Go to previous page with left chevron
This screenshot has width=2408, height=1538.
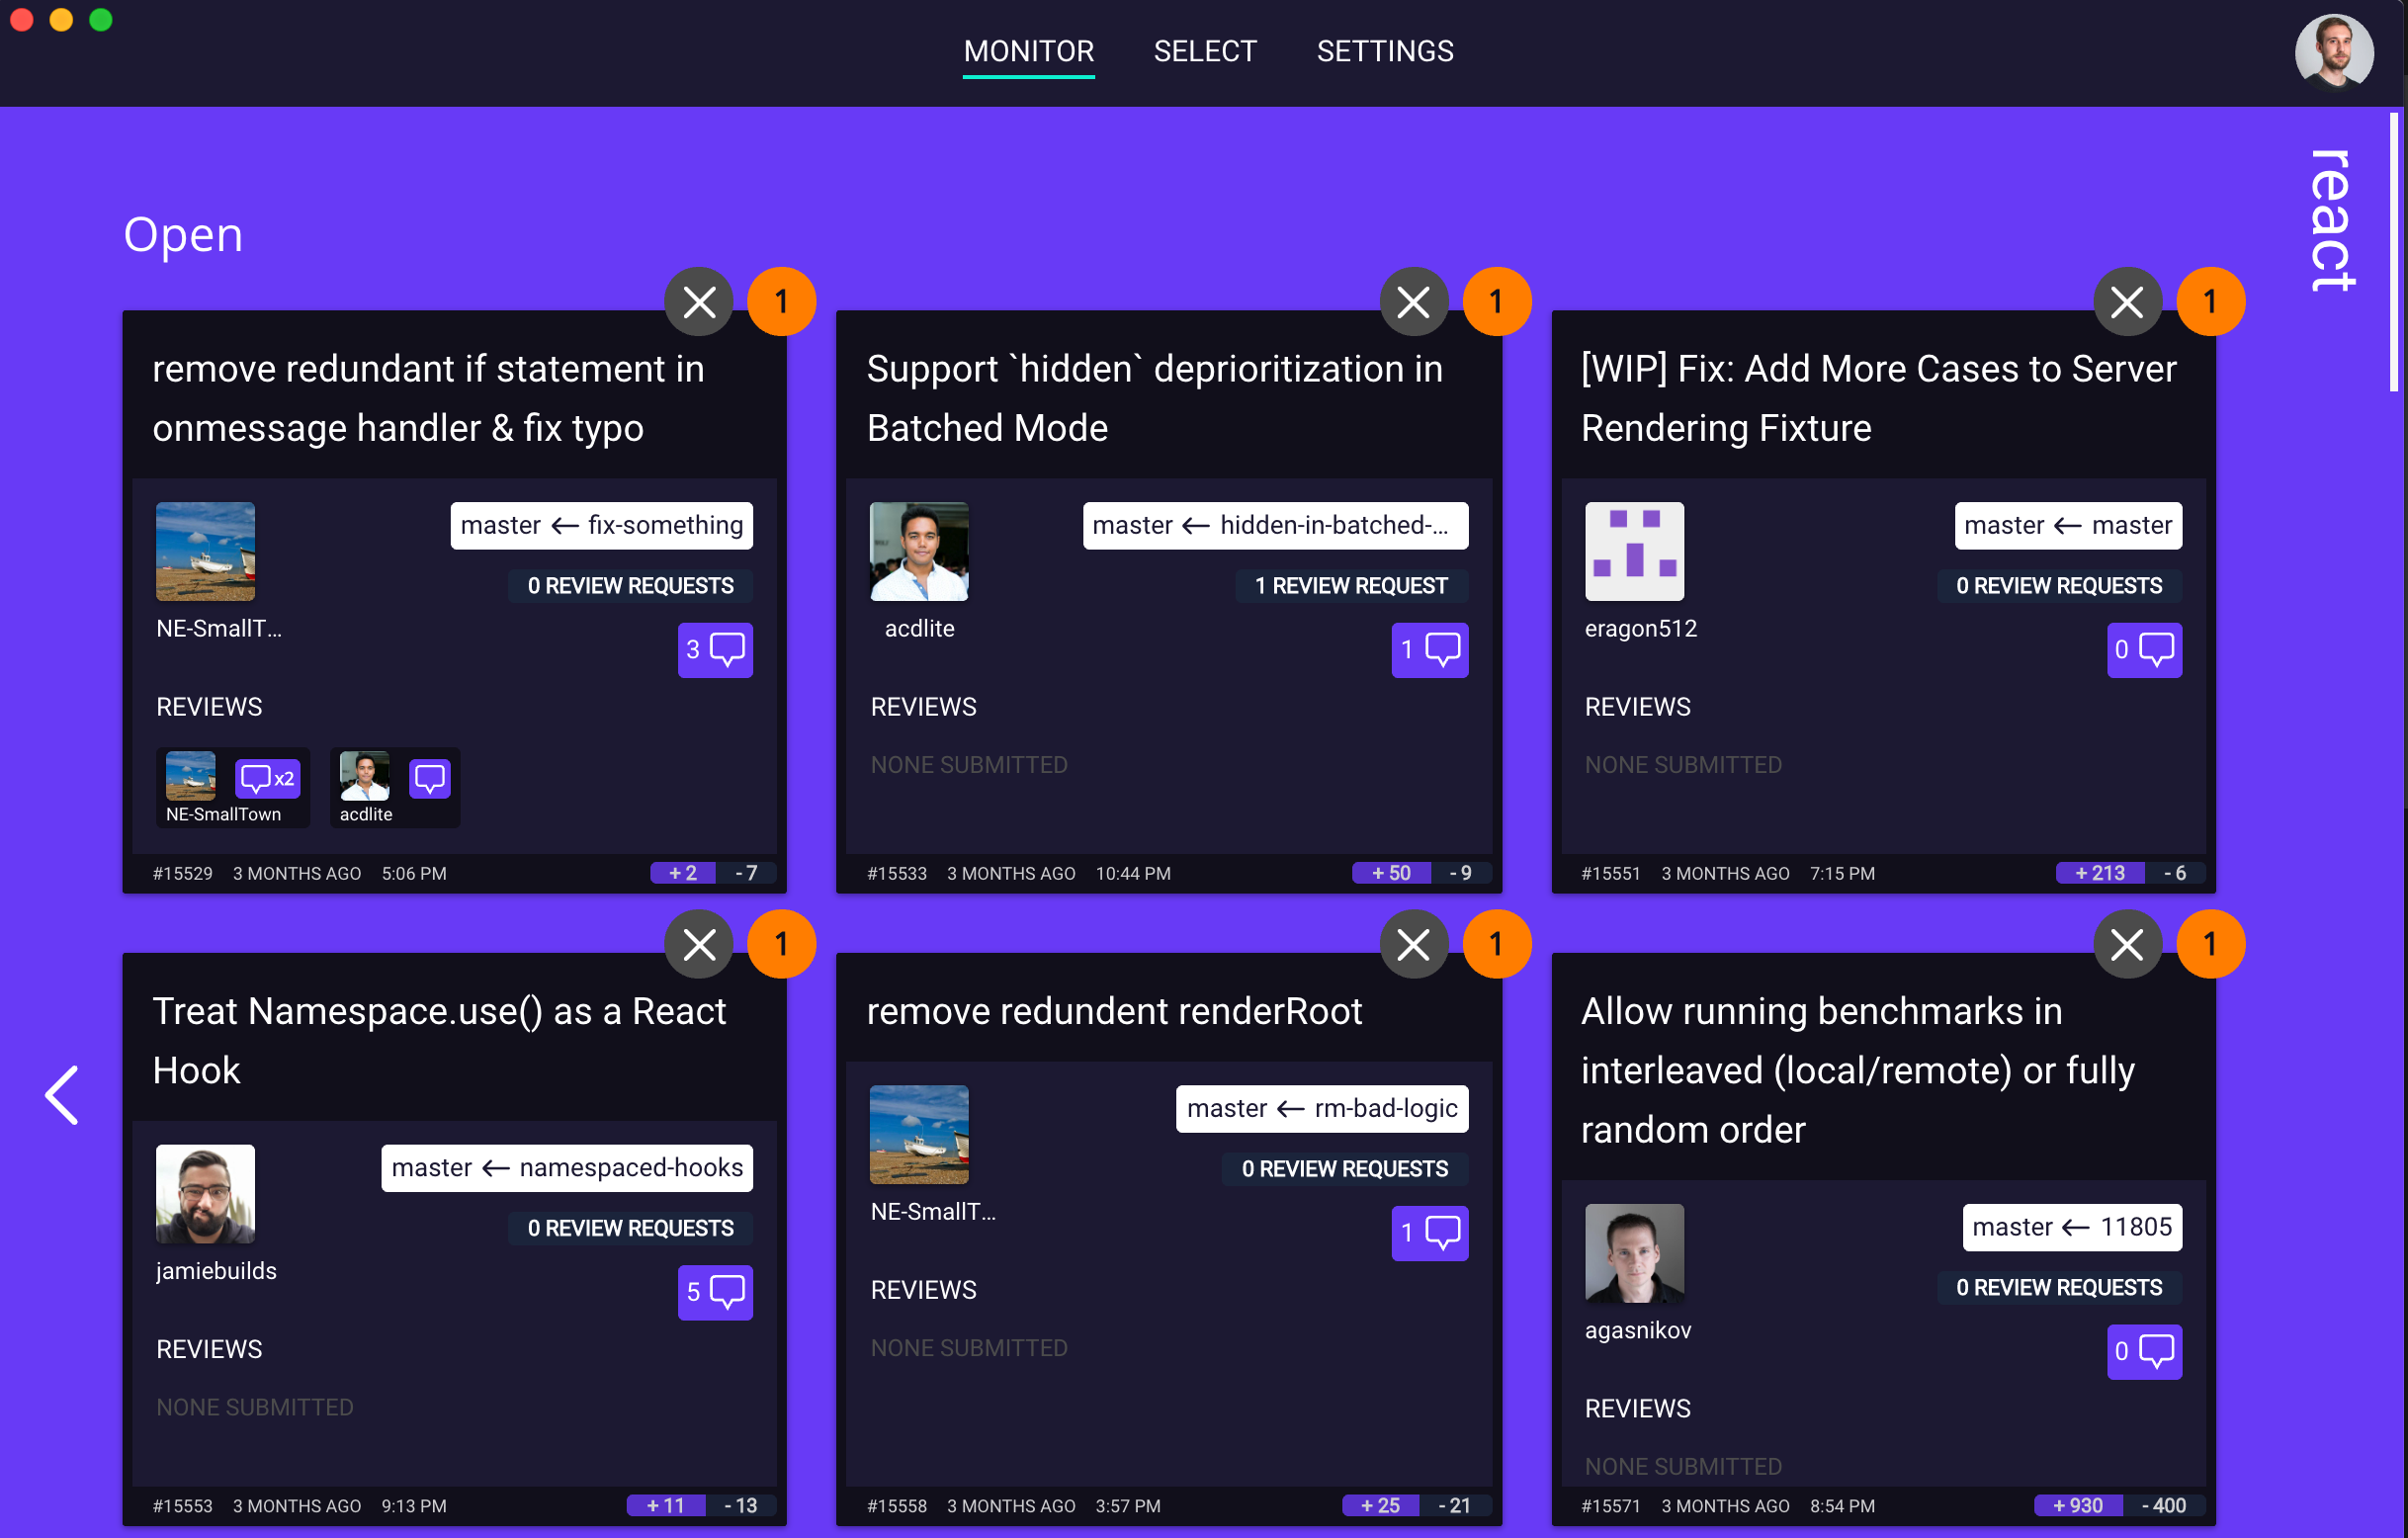[62, 1095]
